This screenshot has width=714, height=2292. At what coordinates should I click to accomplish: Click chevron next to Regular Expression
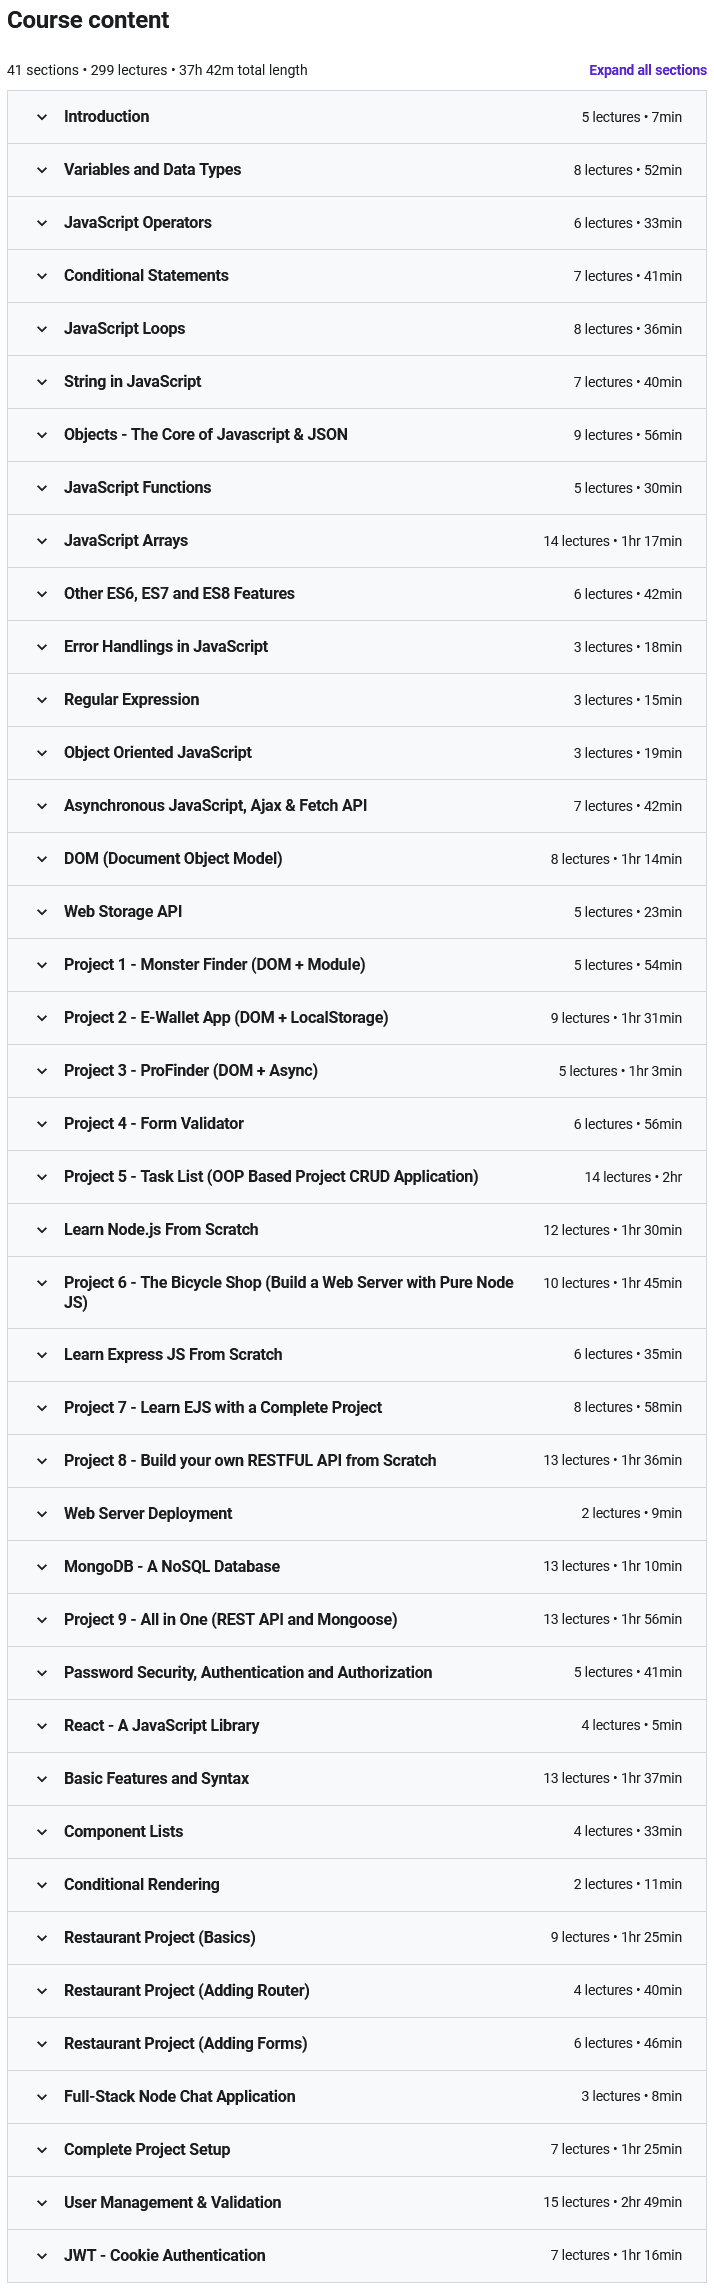pos(42,700)
